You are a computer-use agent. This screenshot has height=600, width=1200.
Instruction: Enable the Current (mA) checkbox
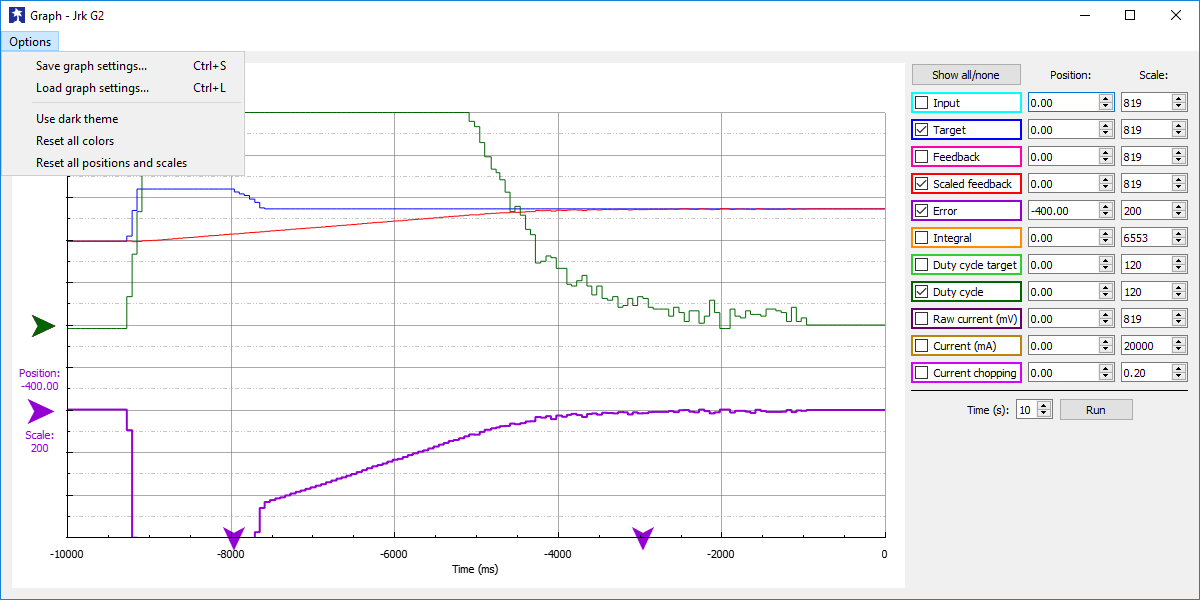pos(921,346)
